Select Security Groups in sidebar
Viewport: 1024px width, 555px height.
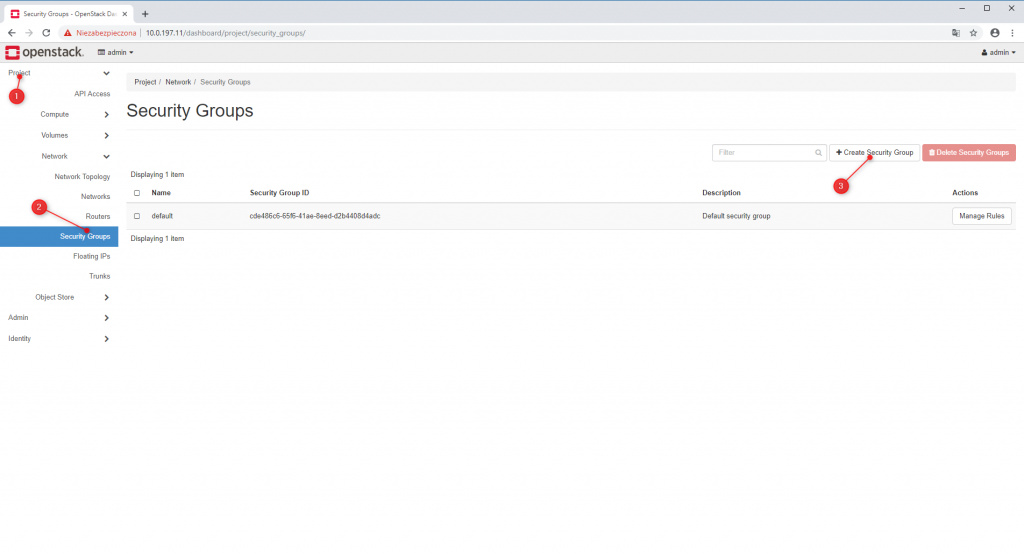[59, 236]
